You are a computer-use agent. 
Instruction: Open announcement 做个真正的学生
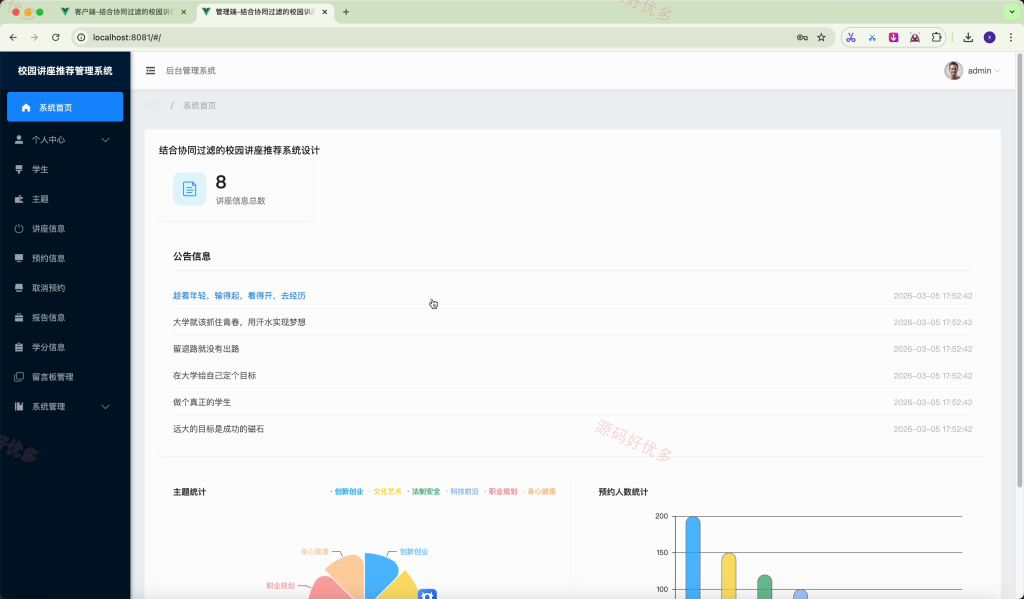pos(202,402)
